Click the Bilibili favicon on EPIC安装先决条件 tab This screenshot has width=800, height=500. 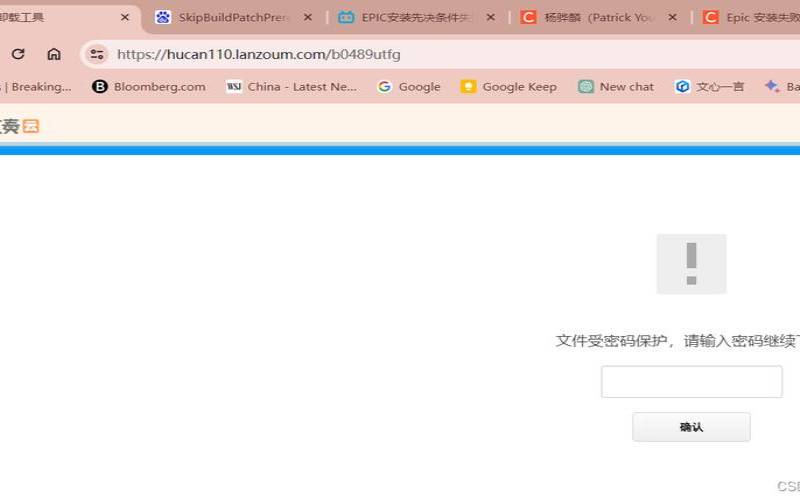point(346,18)
